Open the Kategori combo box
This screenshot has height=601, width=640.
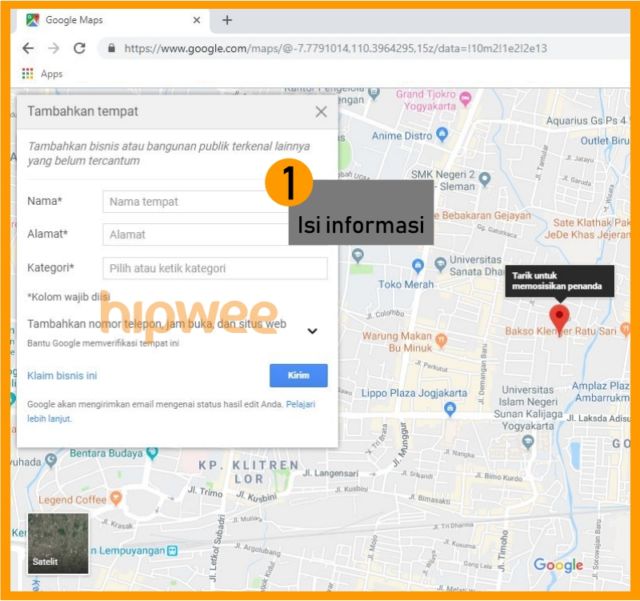click(215, 268)
